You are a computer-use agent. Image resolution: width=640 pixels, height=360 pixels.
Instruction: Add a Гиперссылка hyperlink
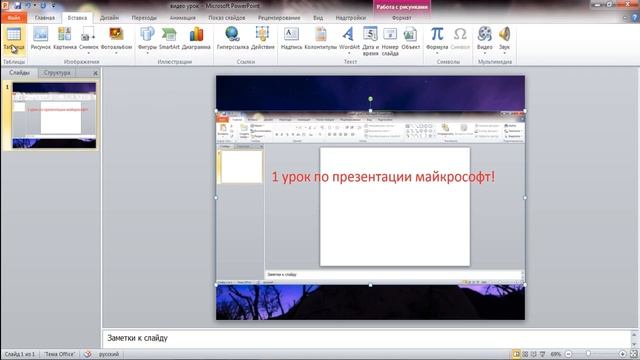(232, 39)
